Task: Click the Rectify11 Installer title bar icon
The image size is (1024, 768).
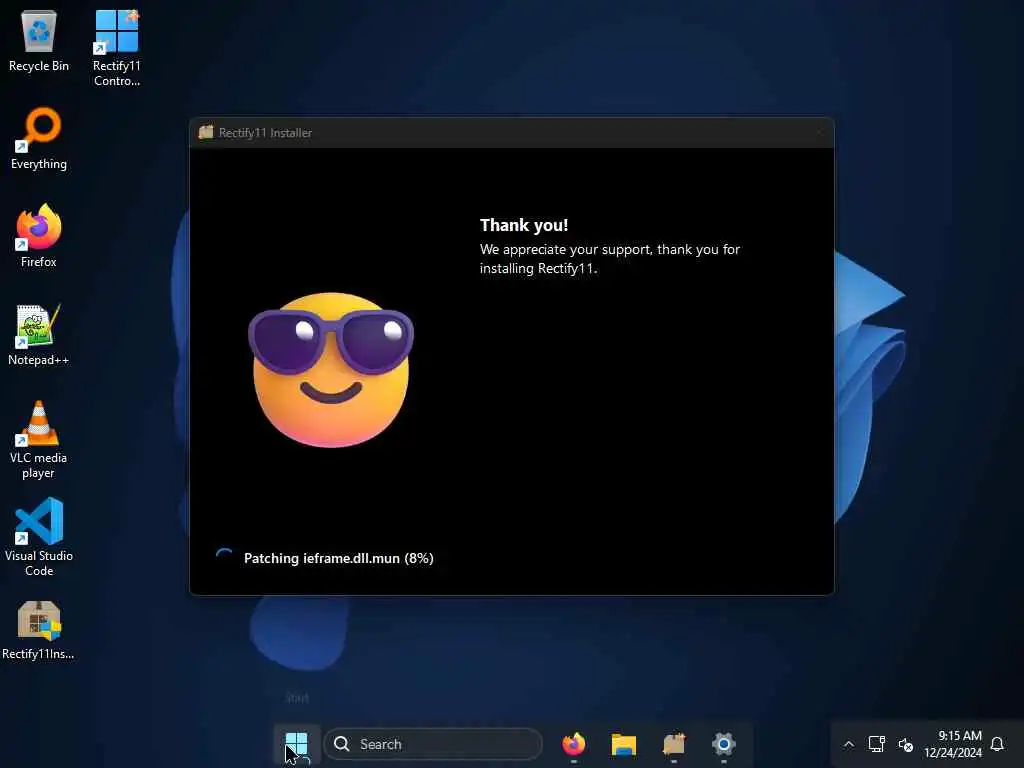Action: coord(206,132)
